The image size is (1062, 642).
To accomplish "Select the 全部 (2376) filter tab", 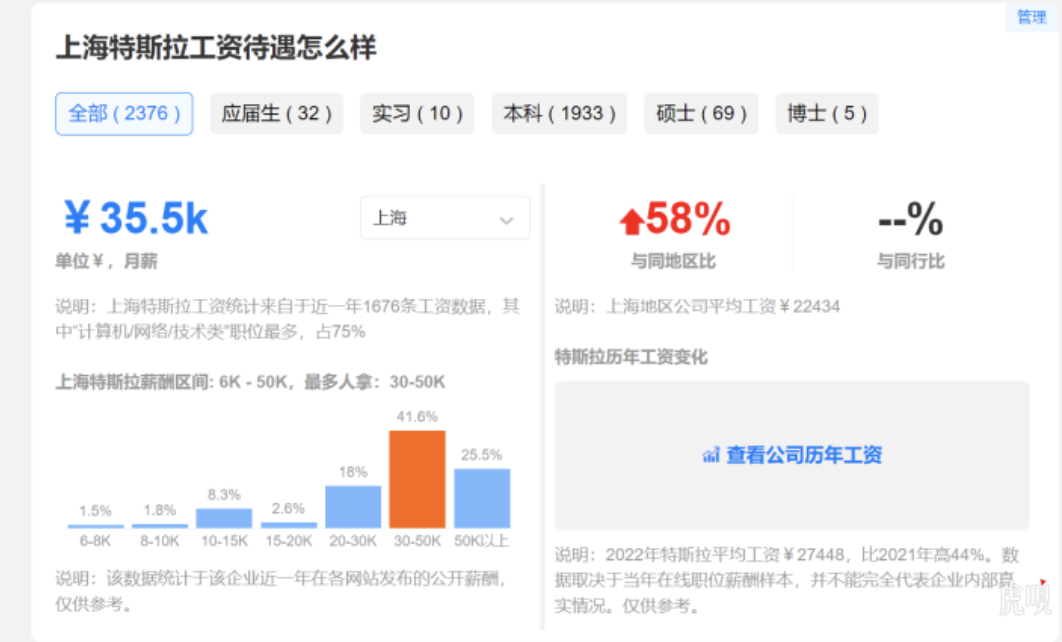I will [x=124, y=114].
